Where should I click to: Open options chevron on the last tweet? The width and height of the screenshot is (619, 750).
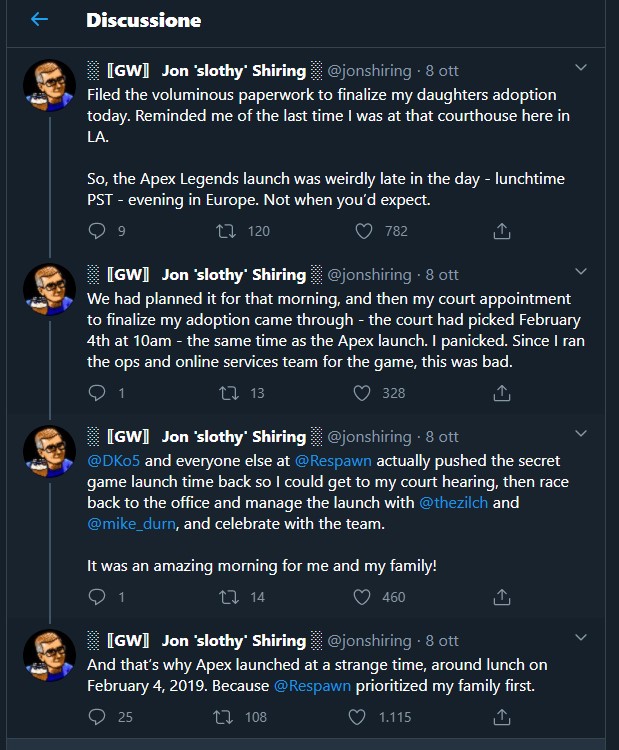pyautogui.click(x=581, y=639)
